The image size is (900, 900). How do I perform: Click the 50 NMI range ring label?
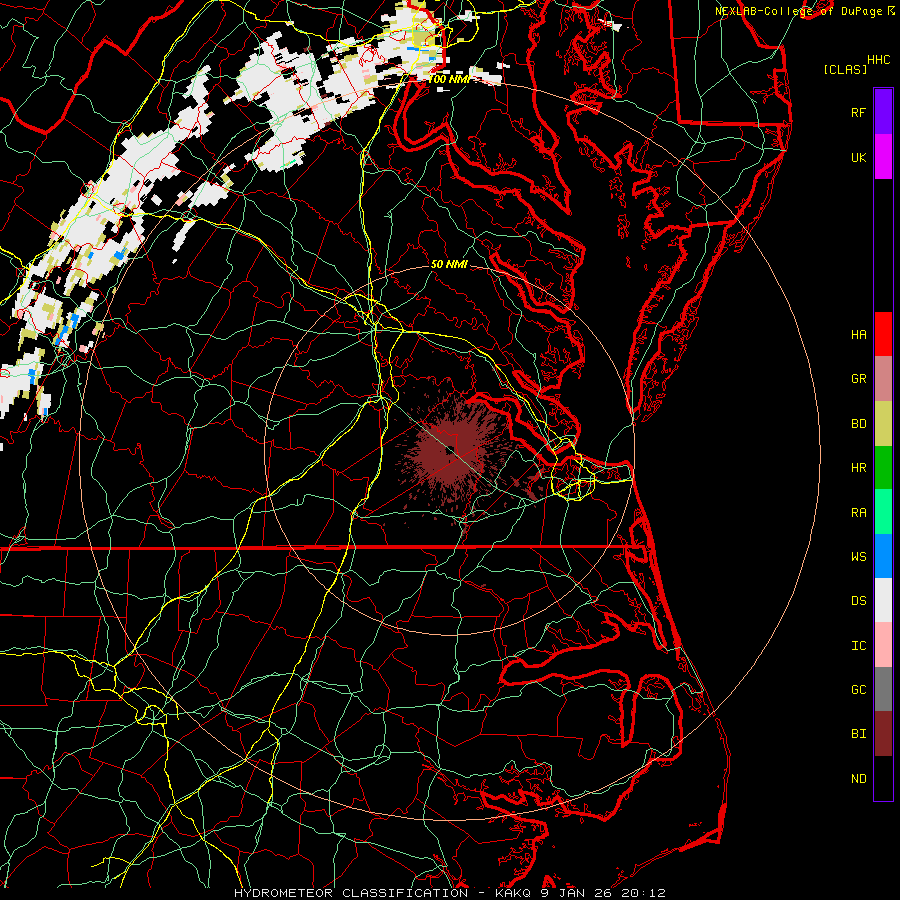point(449,264)
